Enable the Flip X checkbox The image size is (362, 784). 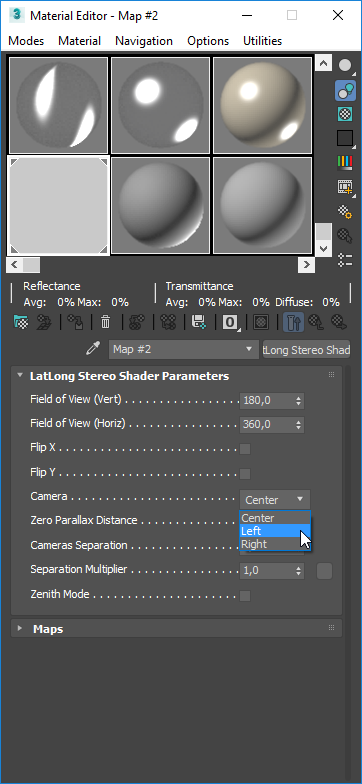point(245,448)
